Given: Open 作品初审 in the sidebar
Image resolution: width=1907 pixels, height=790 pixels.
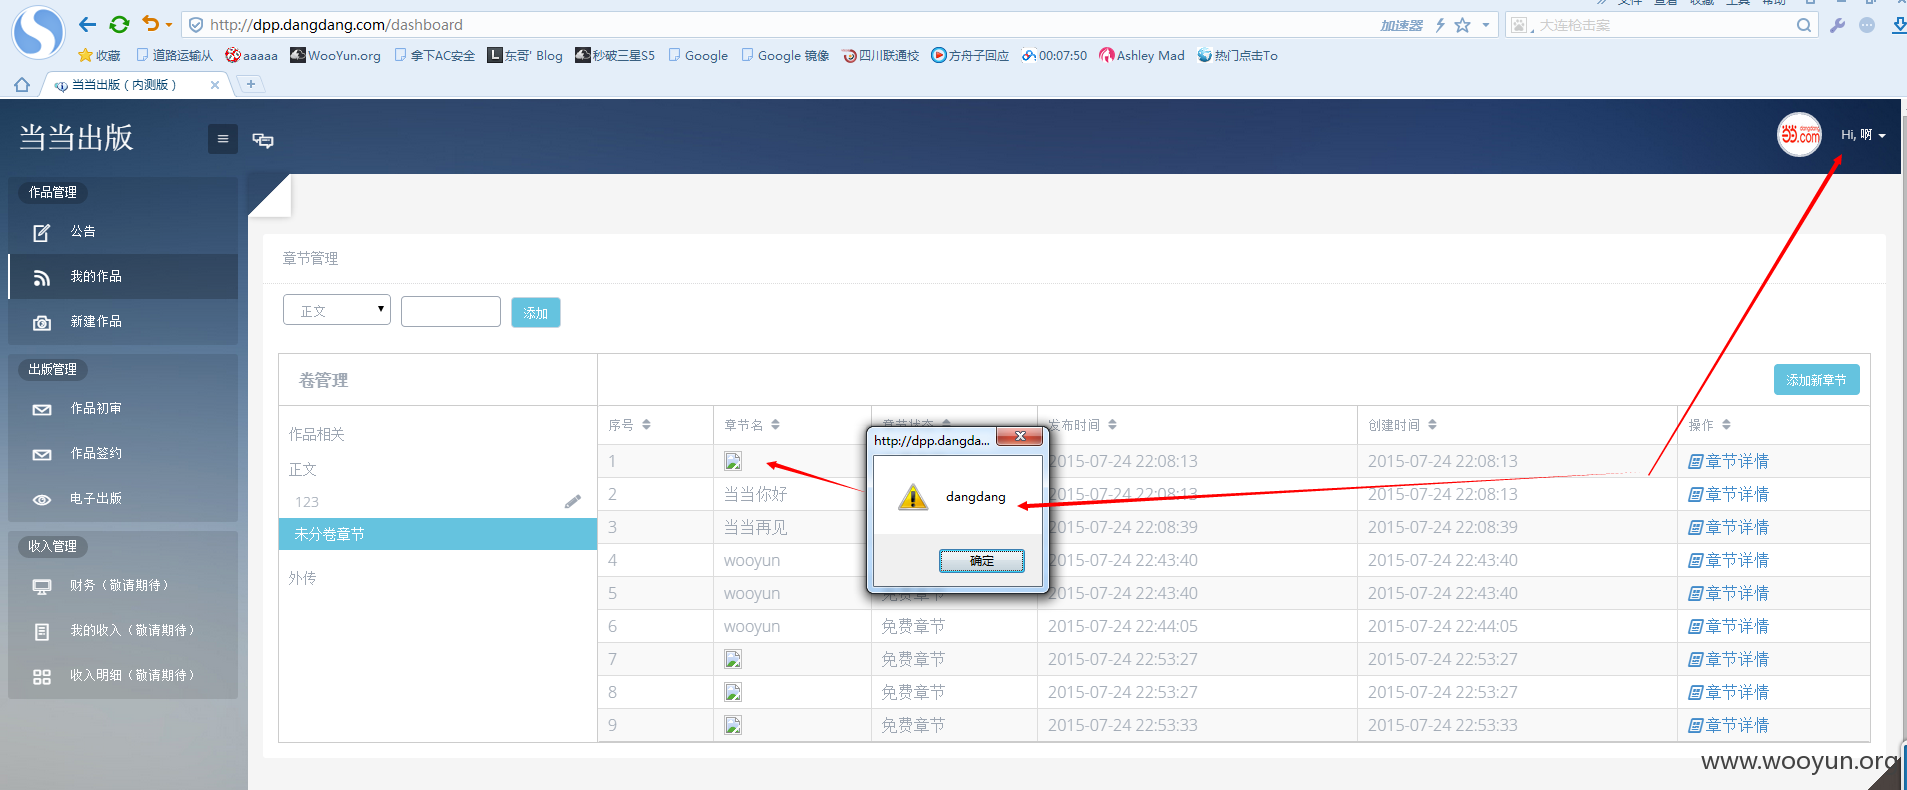Looking at the screenshot, I should click(x=123, y=408).
